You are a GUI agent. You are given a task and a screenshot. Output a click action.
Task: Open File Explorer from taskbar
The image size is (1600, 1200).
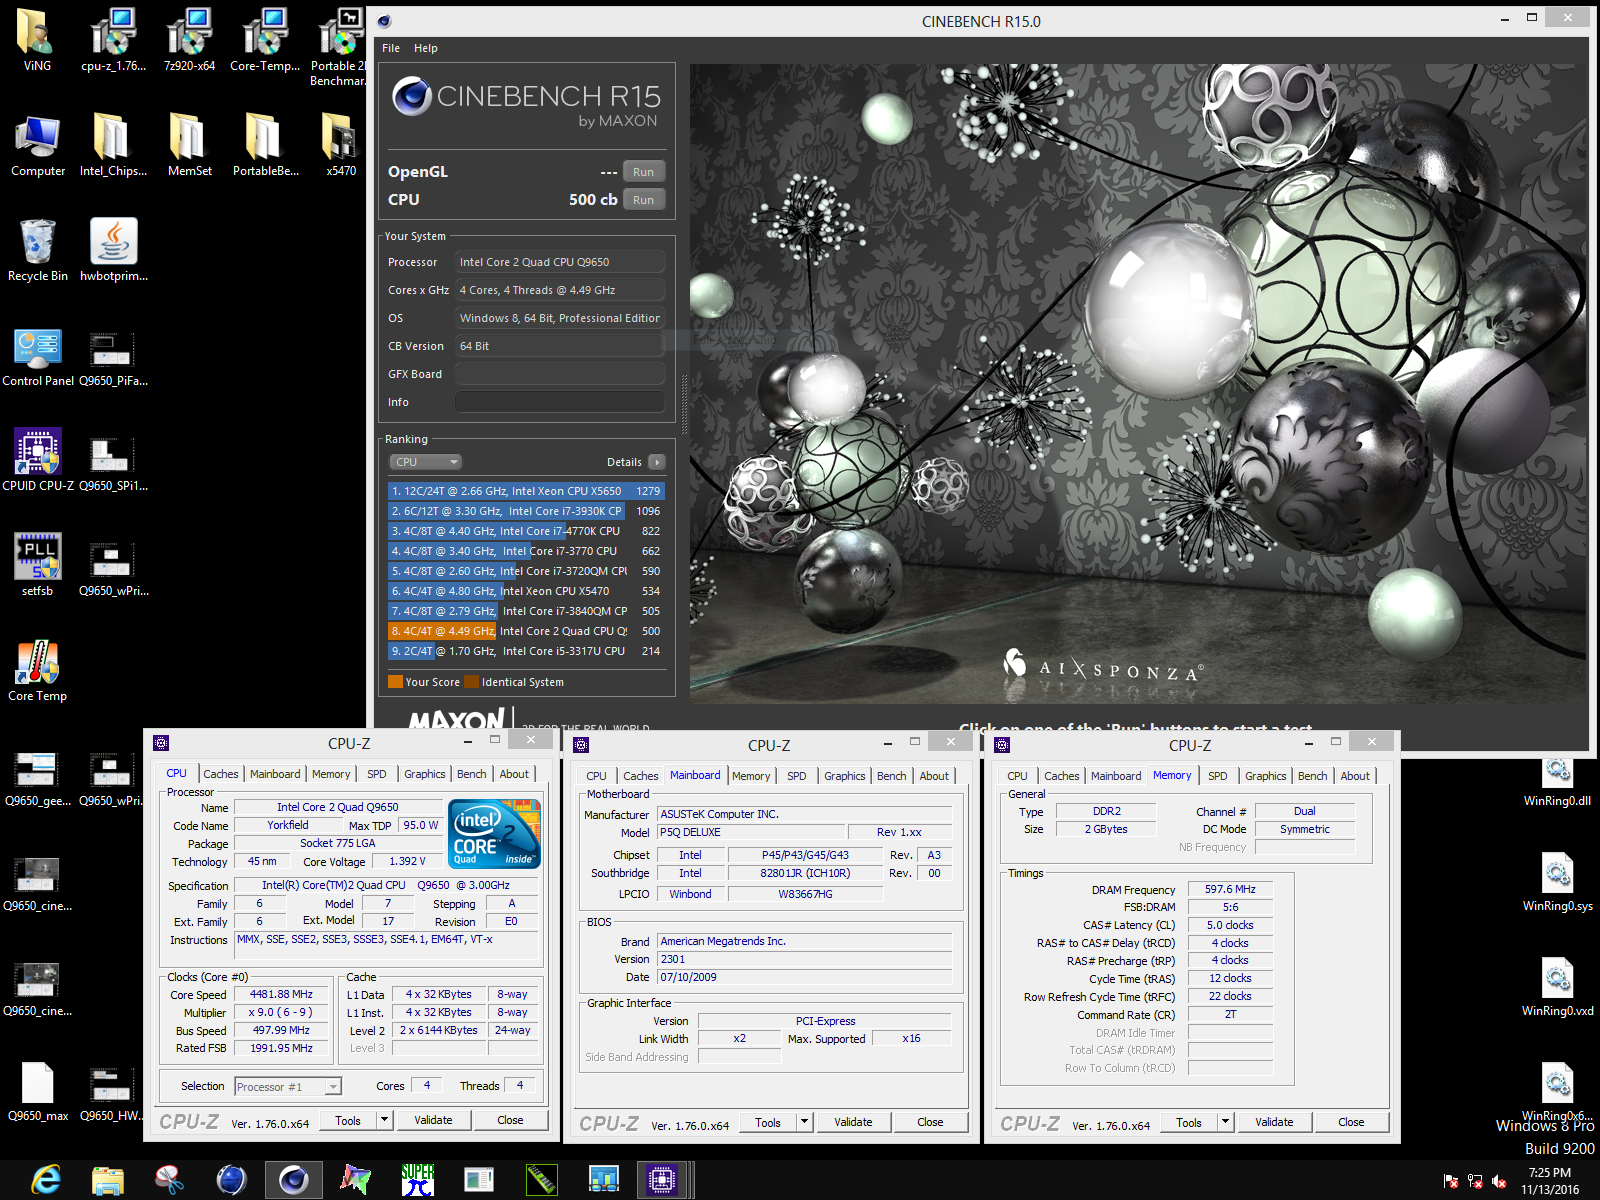[108, 1180]
